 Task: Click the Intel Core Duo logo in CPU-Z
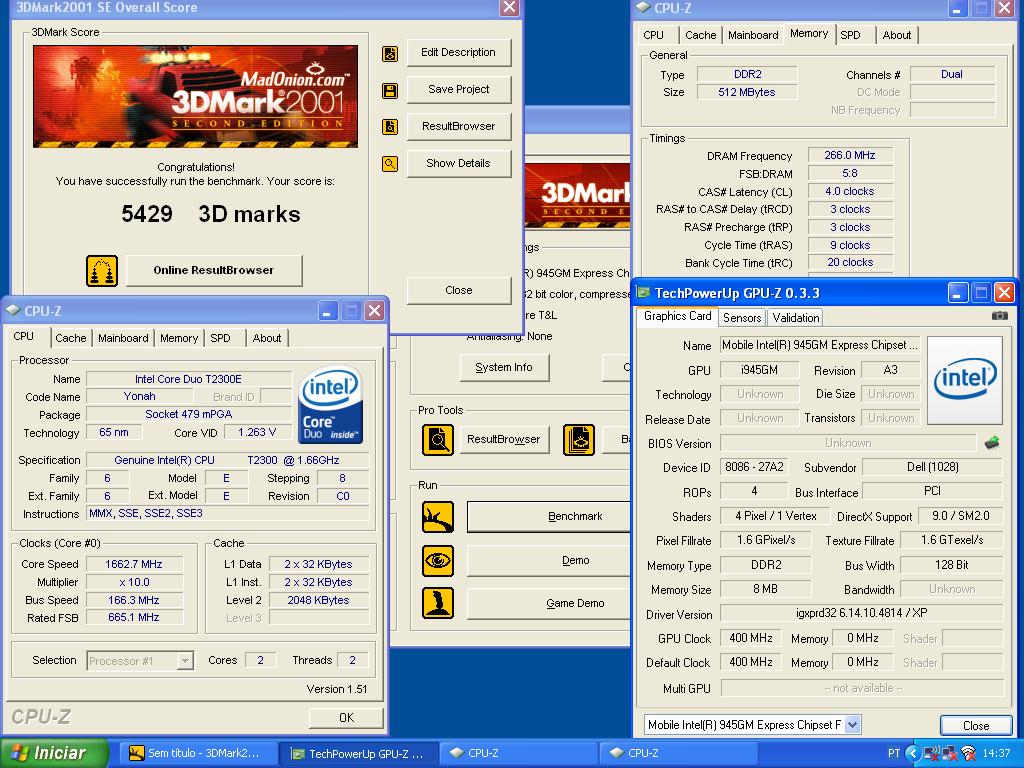point(330,405)
